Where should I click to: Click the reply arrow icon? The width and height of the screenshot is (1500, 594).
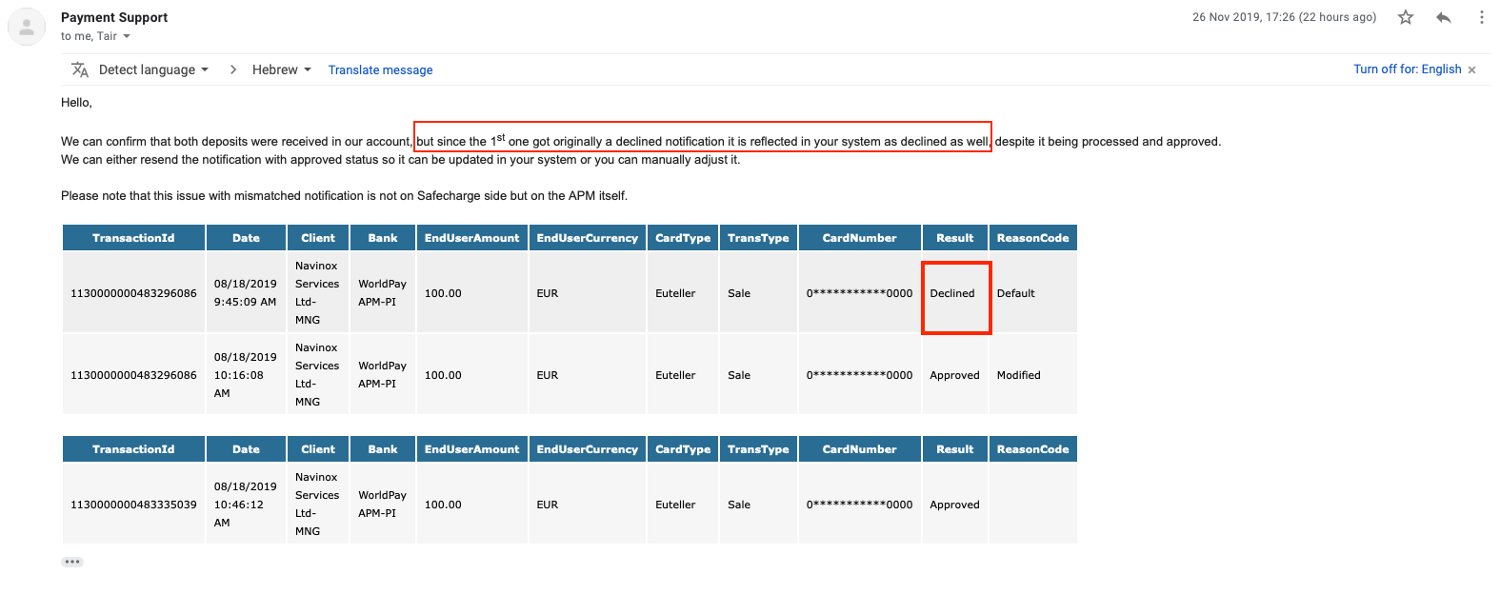coord(1443,18)
